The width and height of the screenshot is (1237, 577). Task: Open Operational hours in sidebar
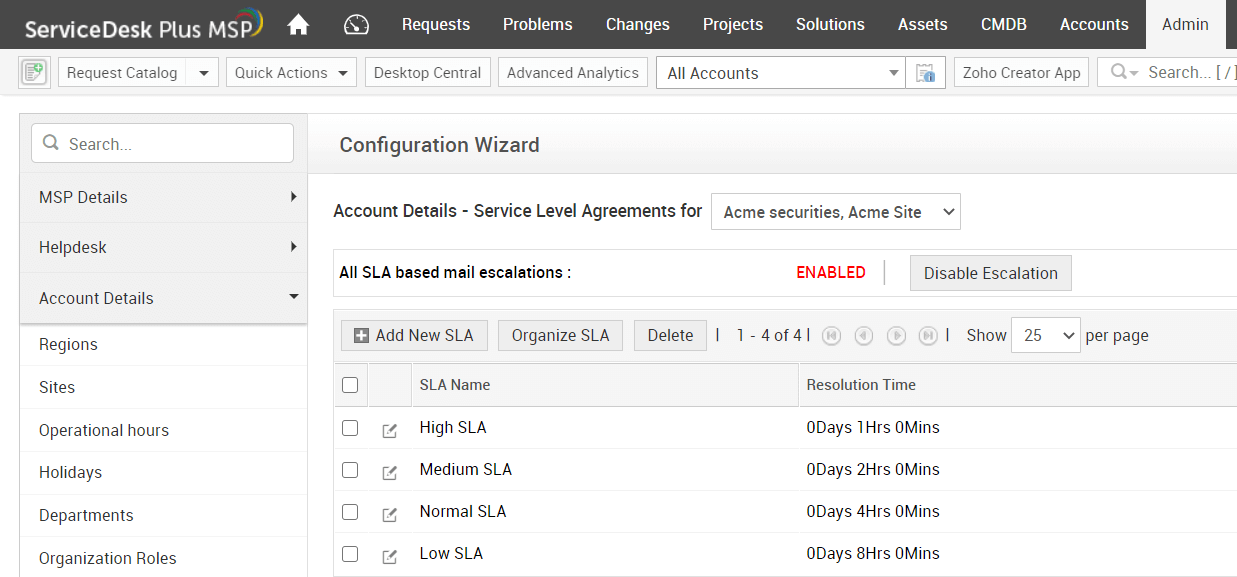click(x=104, y=430)
